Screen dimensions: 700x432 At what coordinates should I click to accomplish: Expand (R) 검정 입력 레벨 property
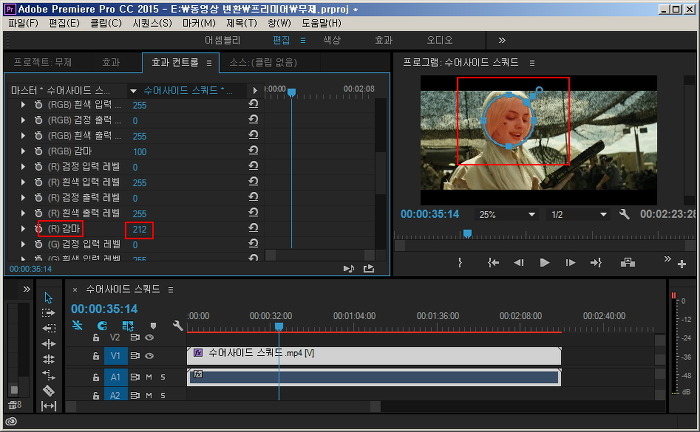(23, 166)
